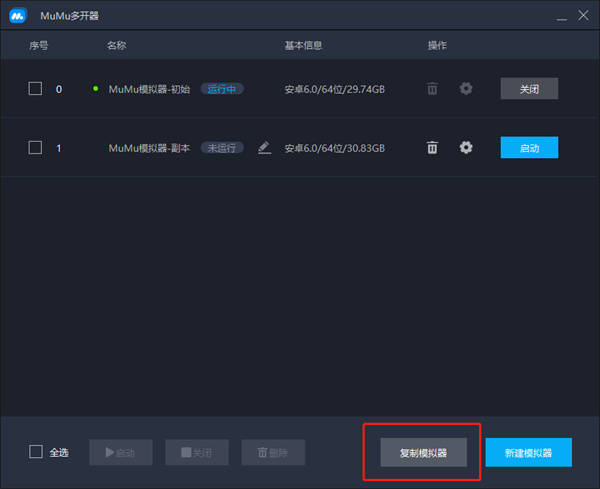This screenshot has height=489, width=600.
Task: Click the 关闭 button for MuMu模拟器-初始
Action: (529, 89)
